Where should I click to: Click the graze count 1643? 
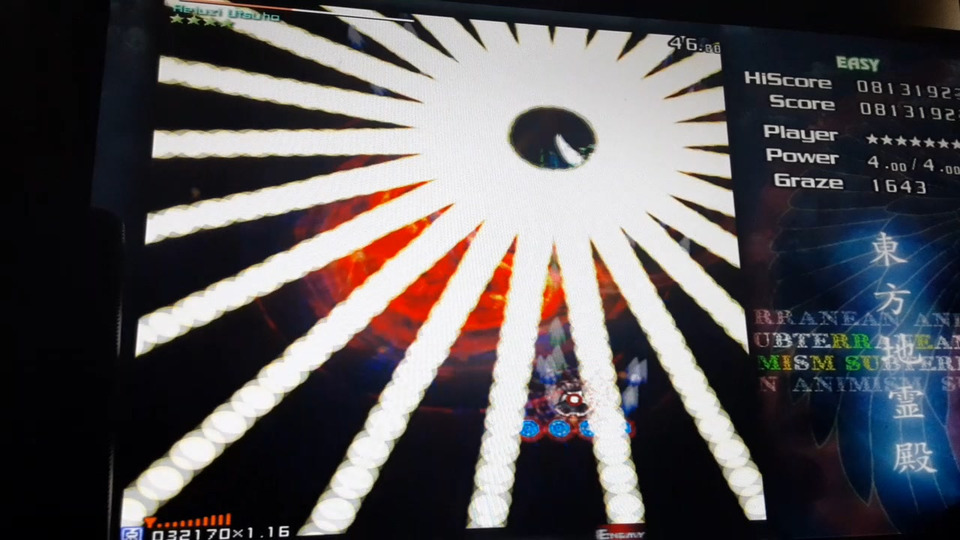pos(899,186)
